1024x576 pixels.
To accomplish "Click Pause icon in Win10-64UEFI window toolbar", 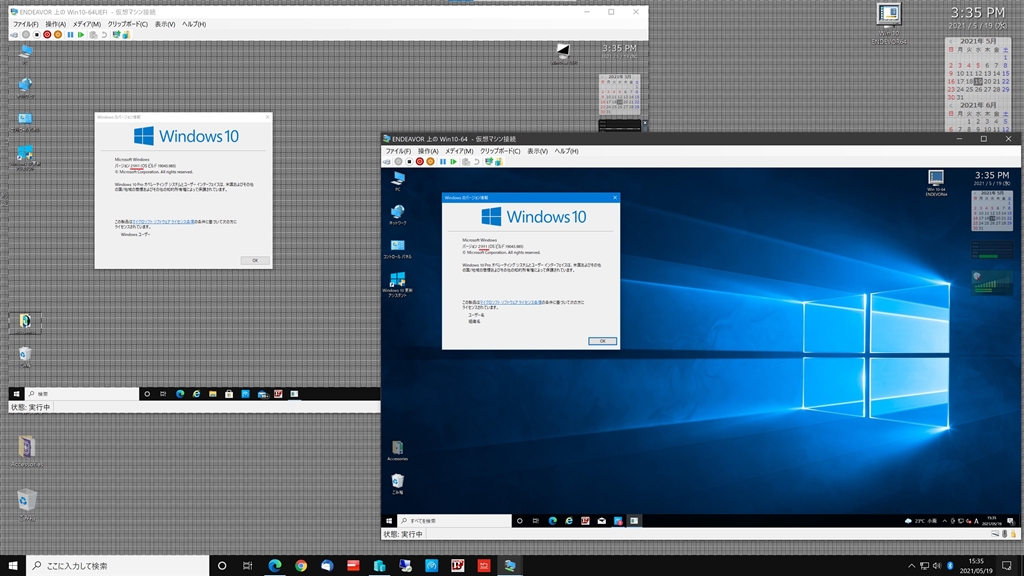I will 71,35.
